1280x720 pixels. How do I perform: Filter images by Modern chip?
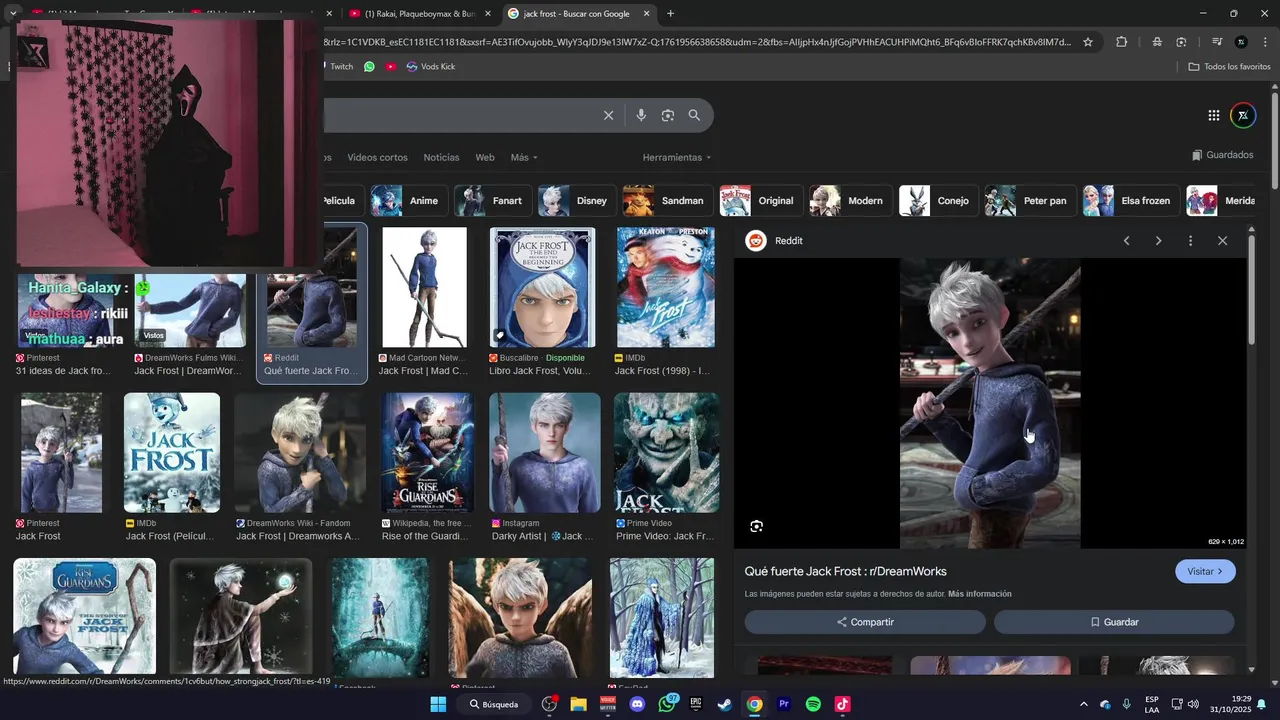point(849,200)
